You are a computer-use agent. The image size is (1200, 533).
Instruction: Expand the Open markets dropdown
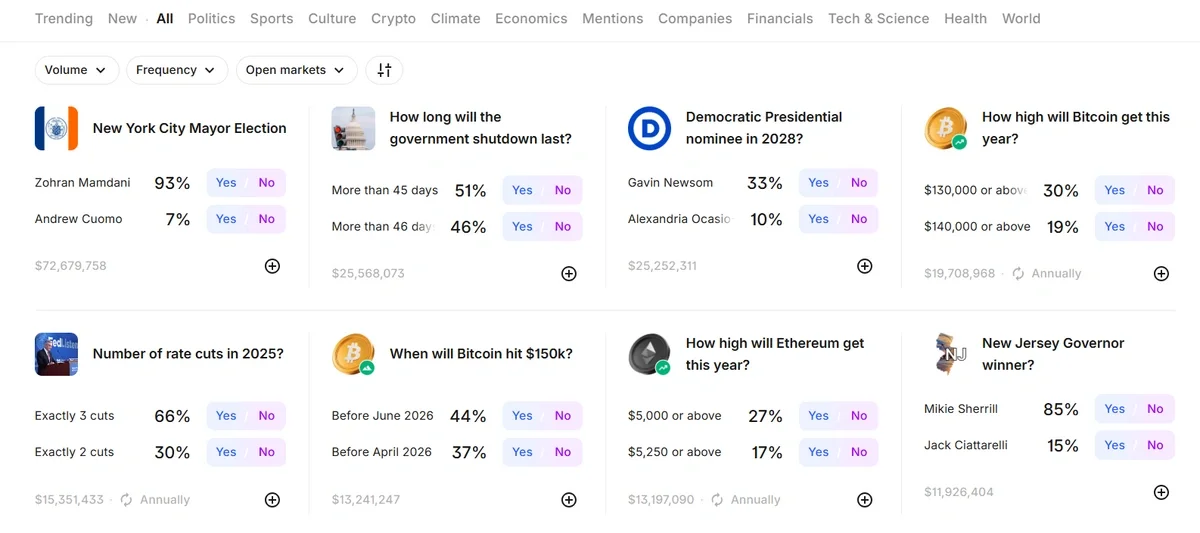[x=296, y=70]
